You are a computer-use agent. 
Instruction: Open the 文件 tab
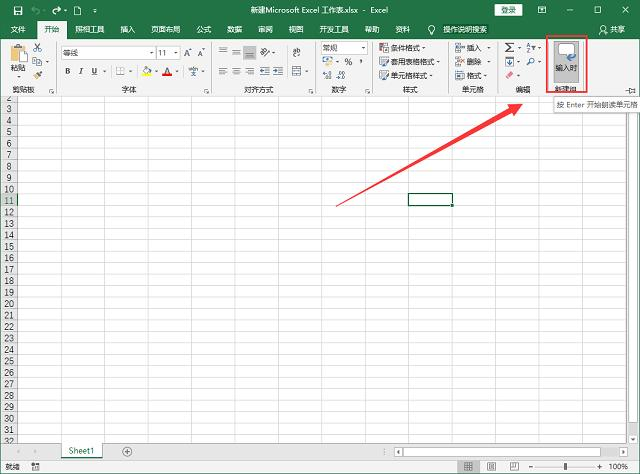tap(18, 29)
